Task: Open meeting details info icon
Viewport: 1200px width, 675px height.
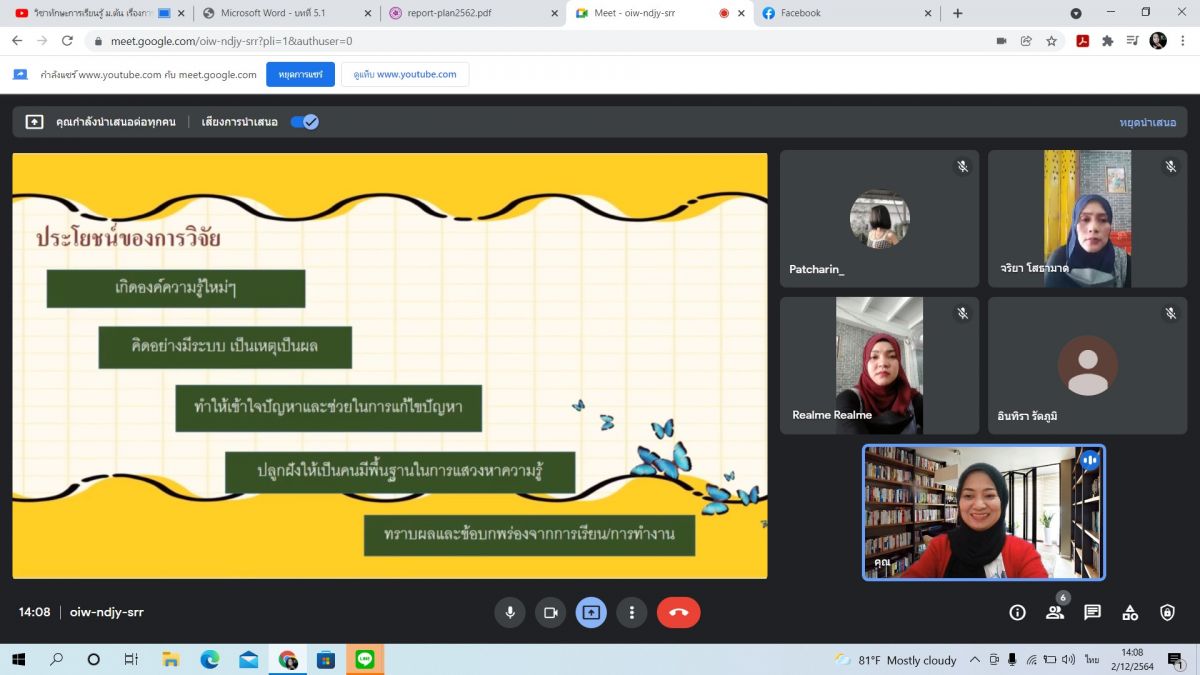Action: pos(1017,612)
